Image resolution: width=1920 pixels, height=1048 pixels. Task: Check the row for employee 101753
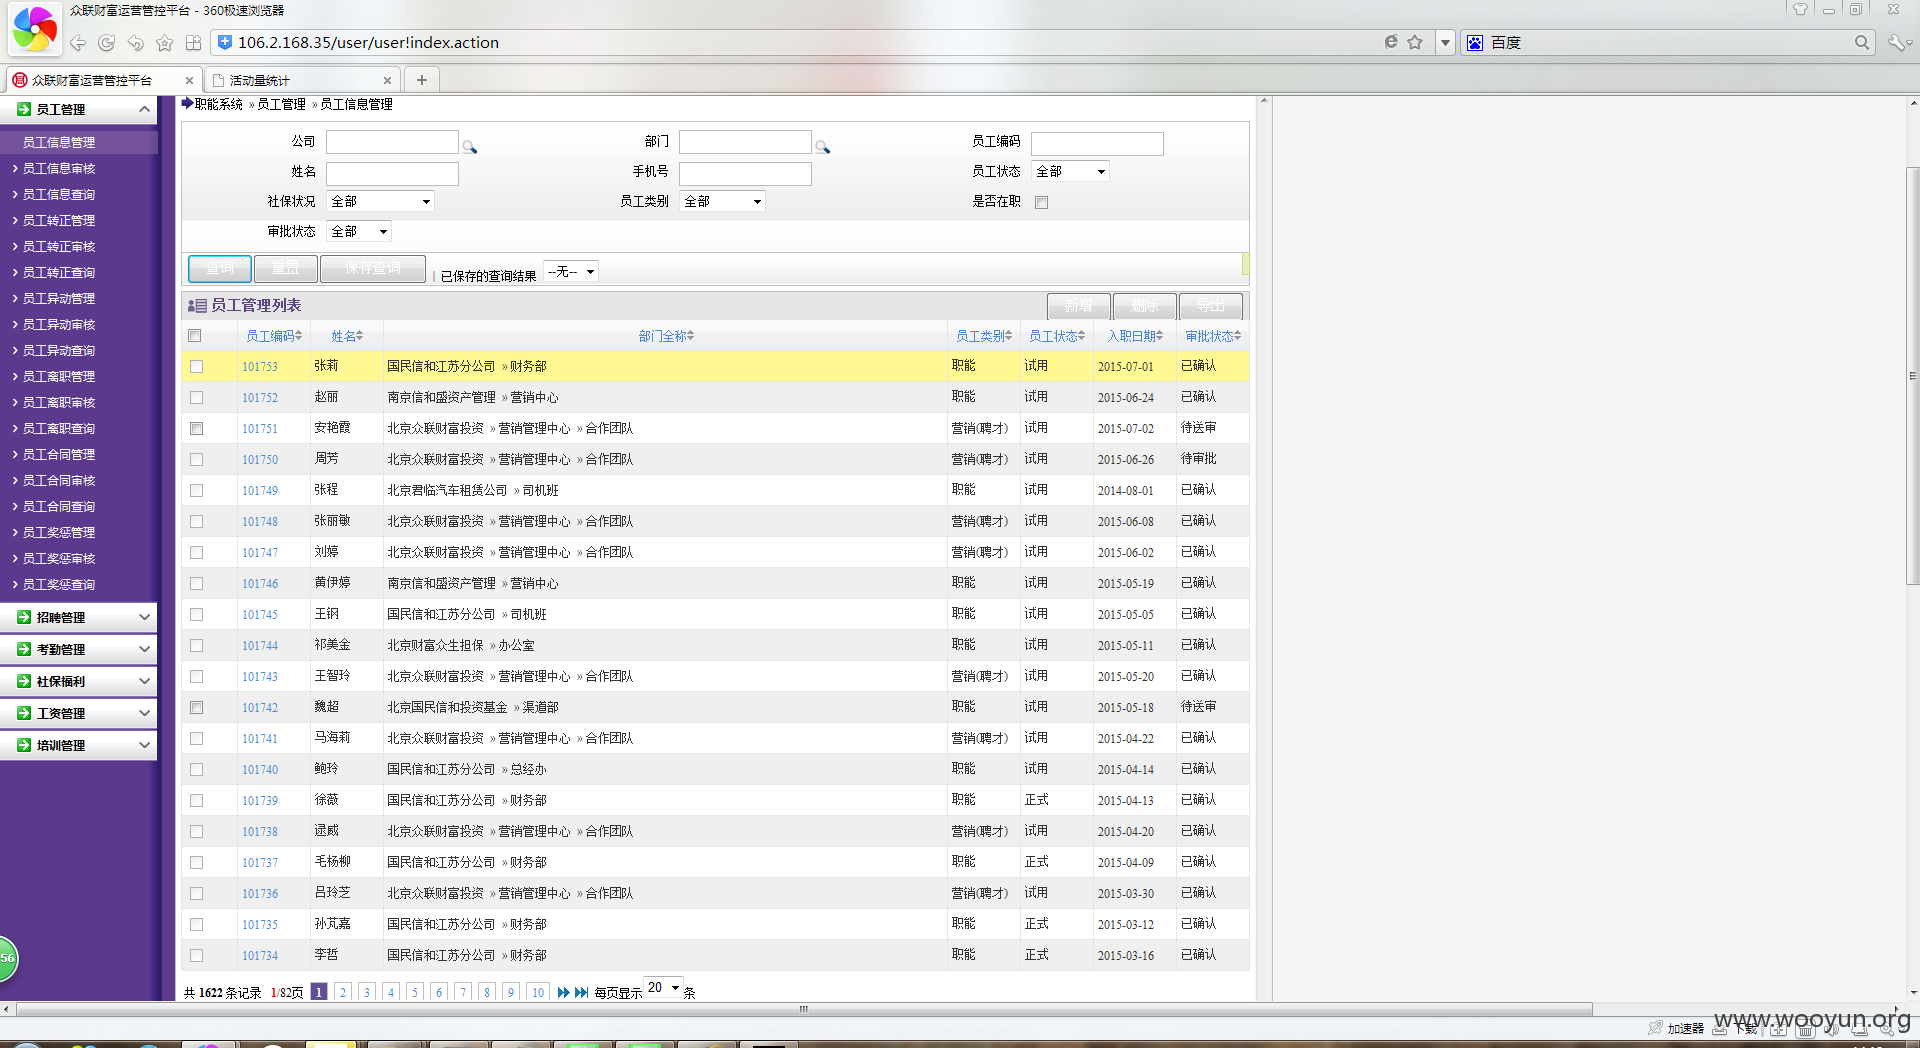(x=196, y=367)
